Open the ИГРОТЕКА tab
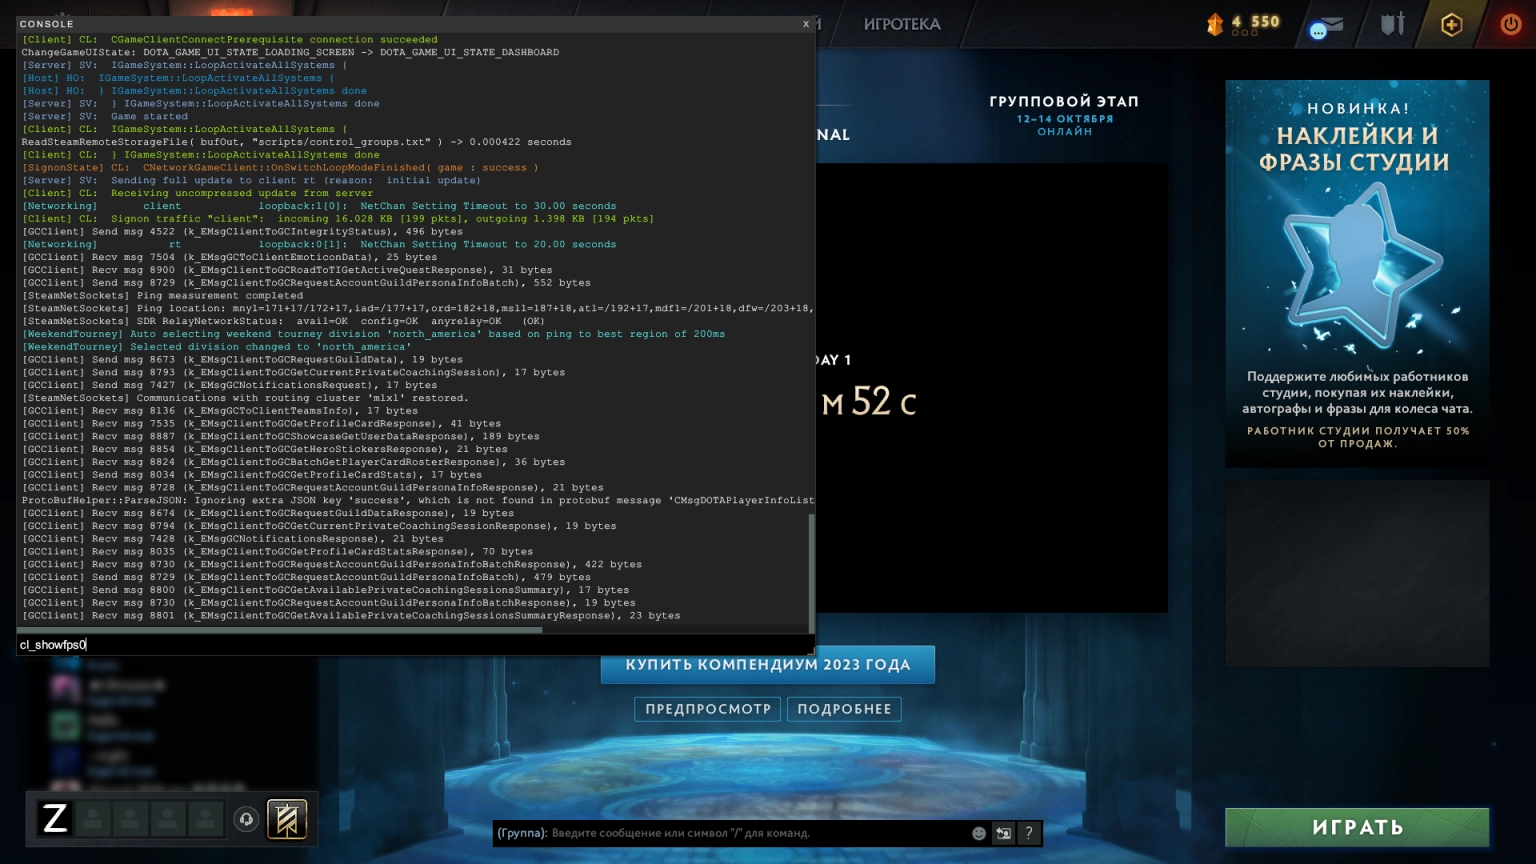1536x864 pixels. 902,24
